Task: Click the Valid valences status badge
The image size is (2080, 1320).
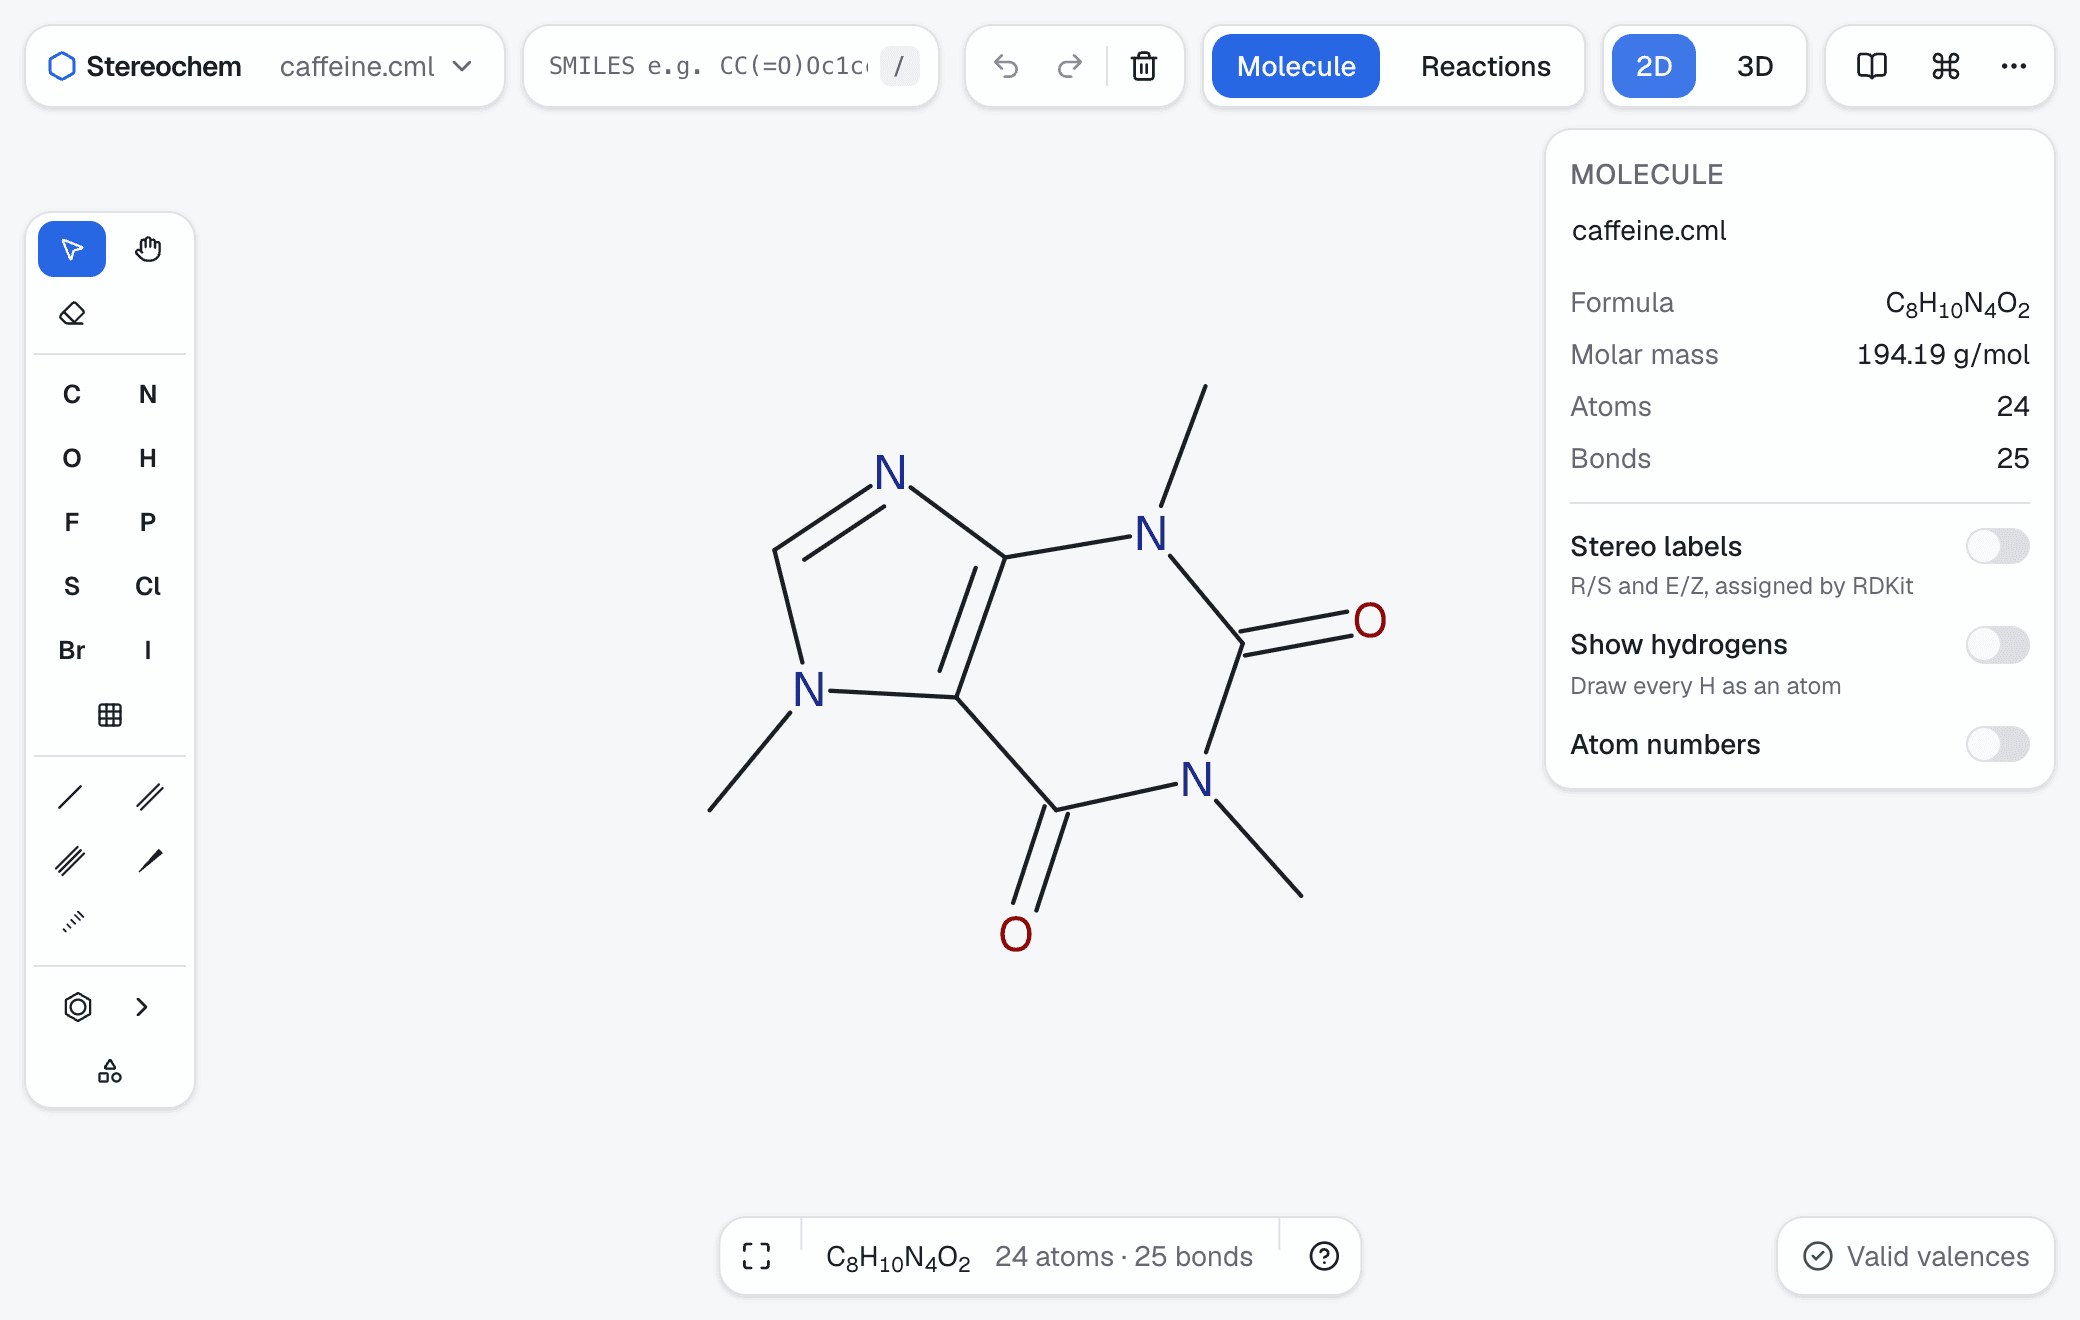Action: point(1916,1256)
